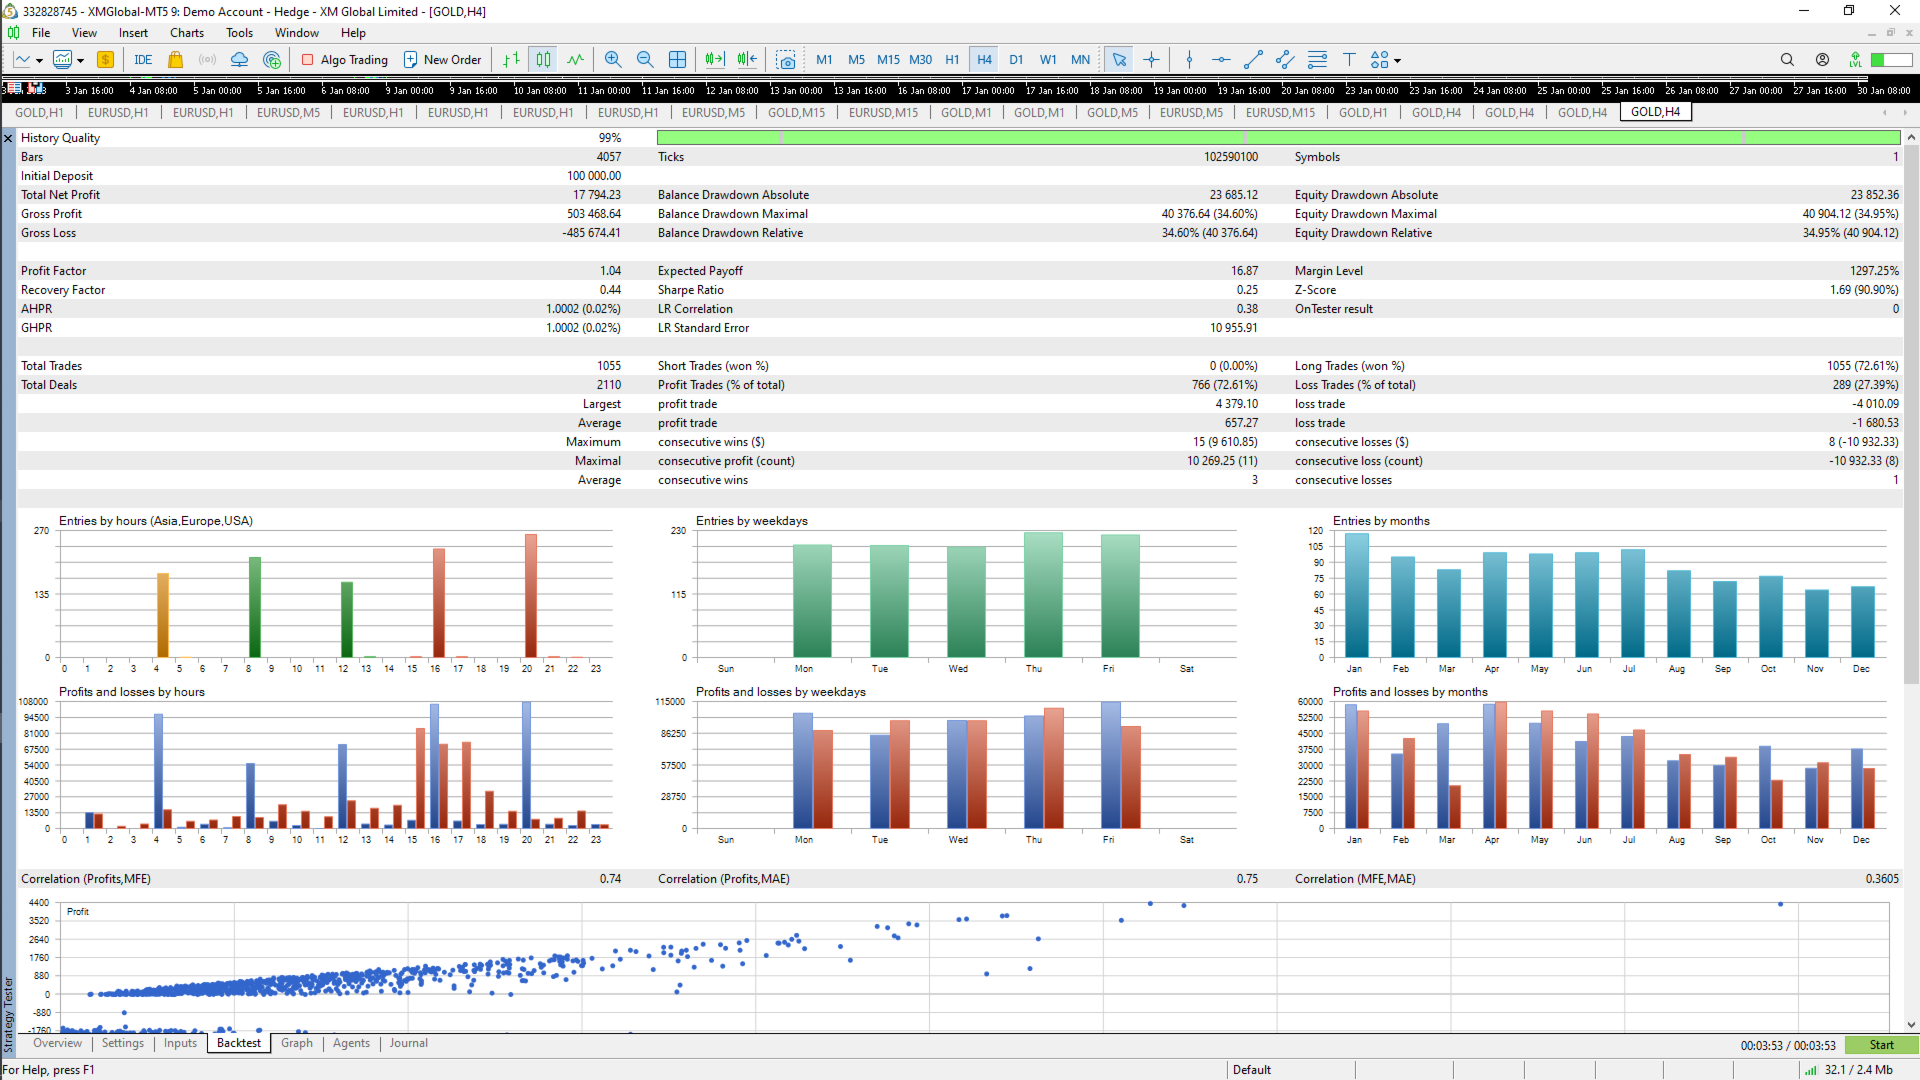Switch to the Graph tab
The width and height of the screenshot is (1920, 1080).
click(296, 1043)
